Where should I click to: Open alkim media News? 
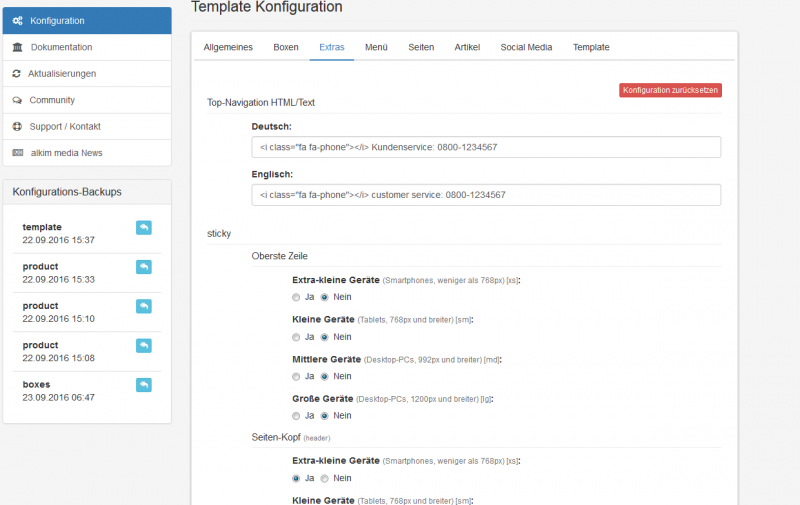click(x=87, y=153)
